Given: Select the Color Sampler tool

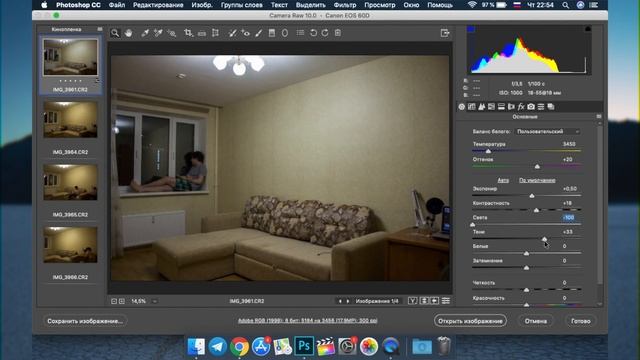Looking at the screenshot, I should pos(158,33).
